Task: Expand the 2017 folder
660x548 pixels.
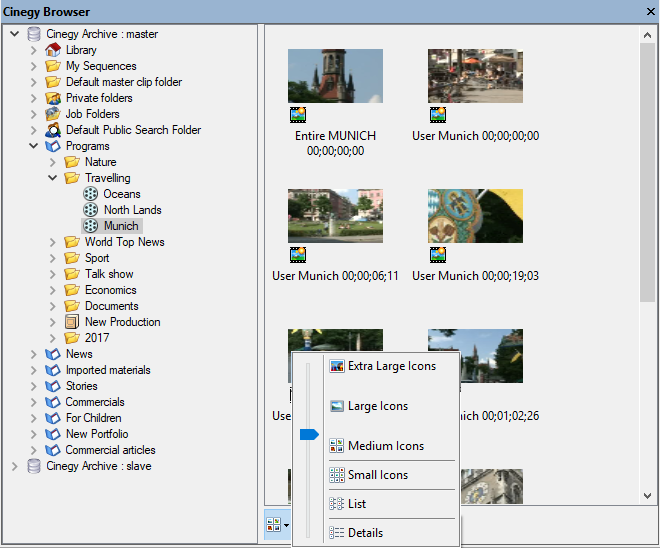Action: tap(53, 338)
